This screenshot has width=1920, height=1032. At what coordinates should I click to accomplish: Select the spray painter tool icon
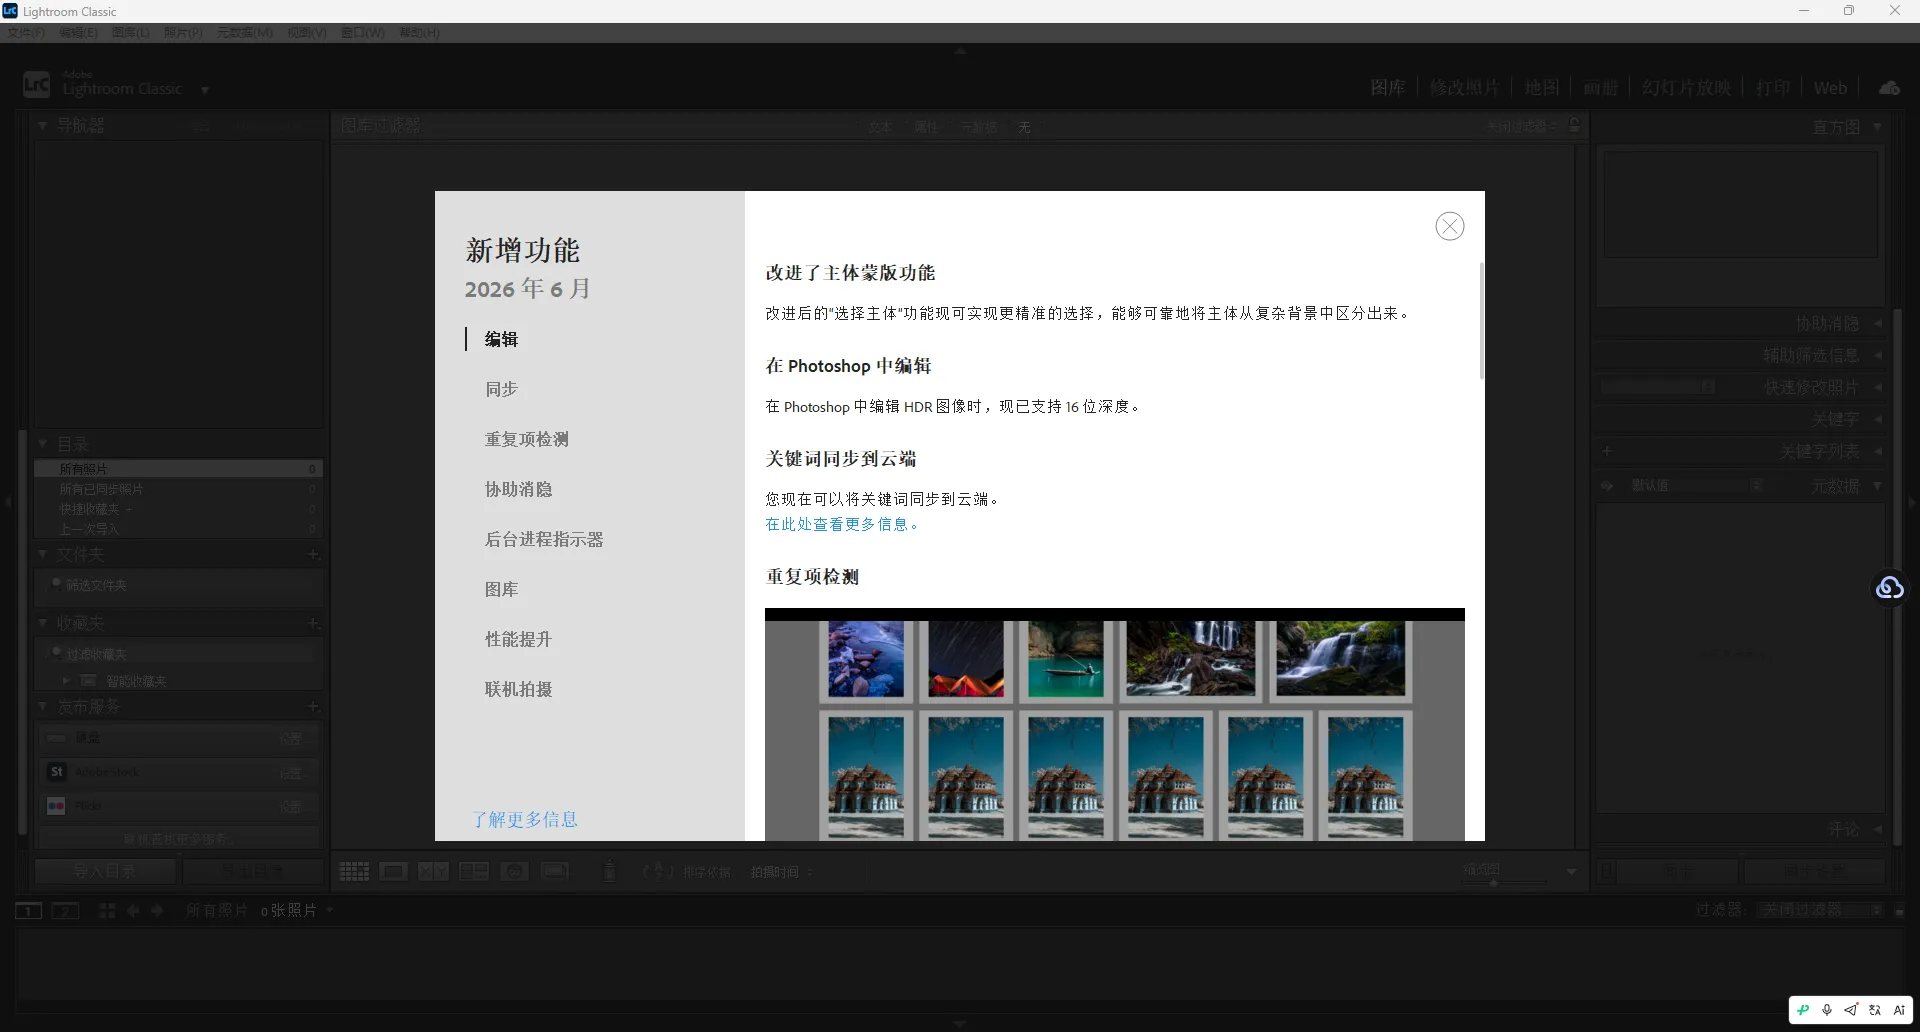(x=610, y=872)
